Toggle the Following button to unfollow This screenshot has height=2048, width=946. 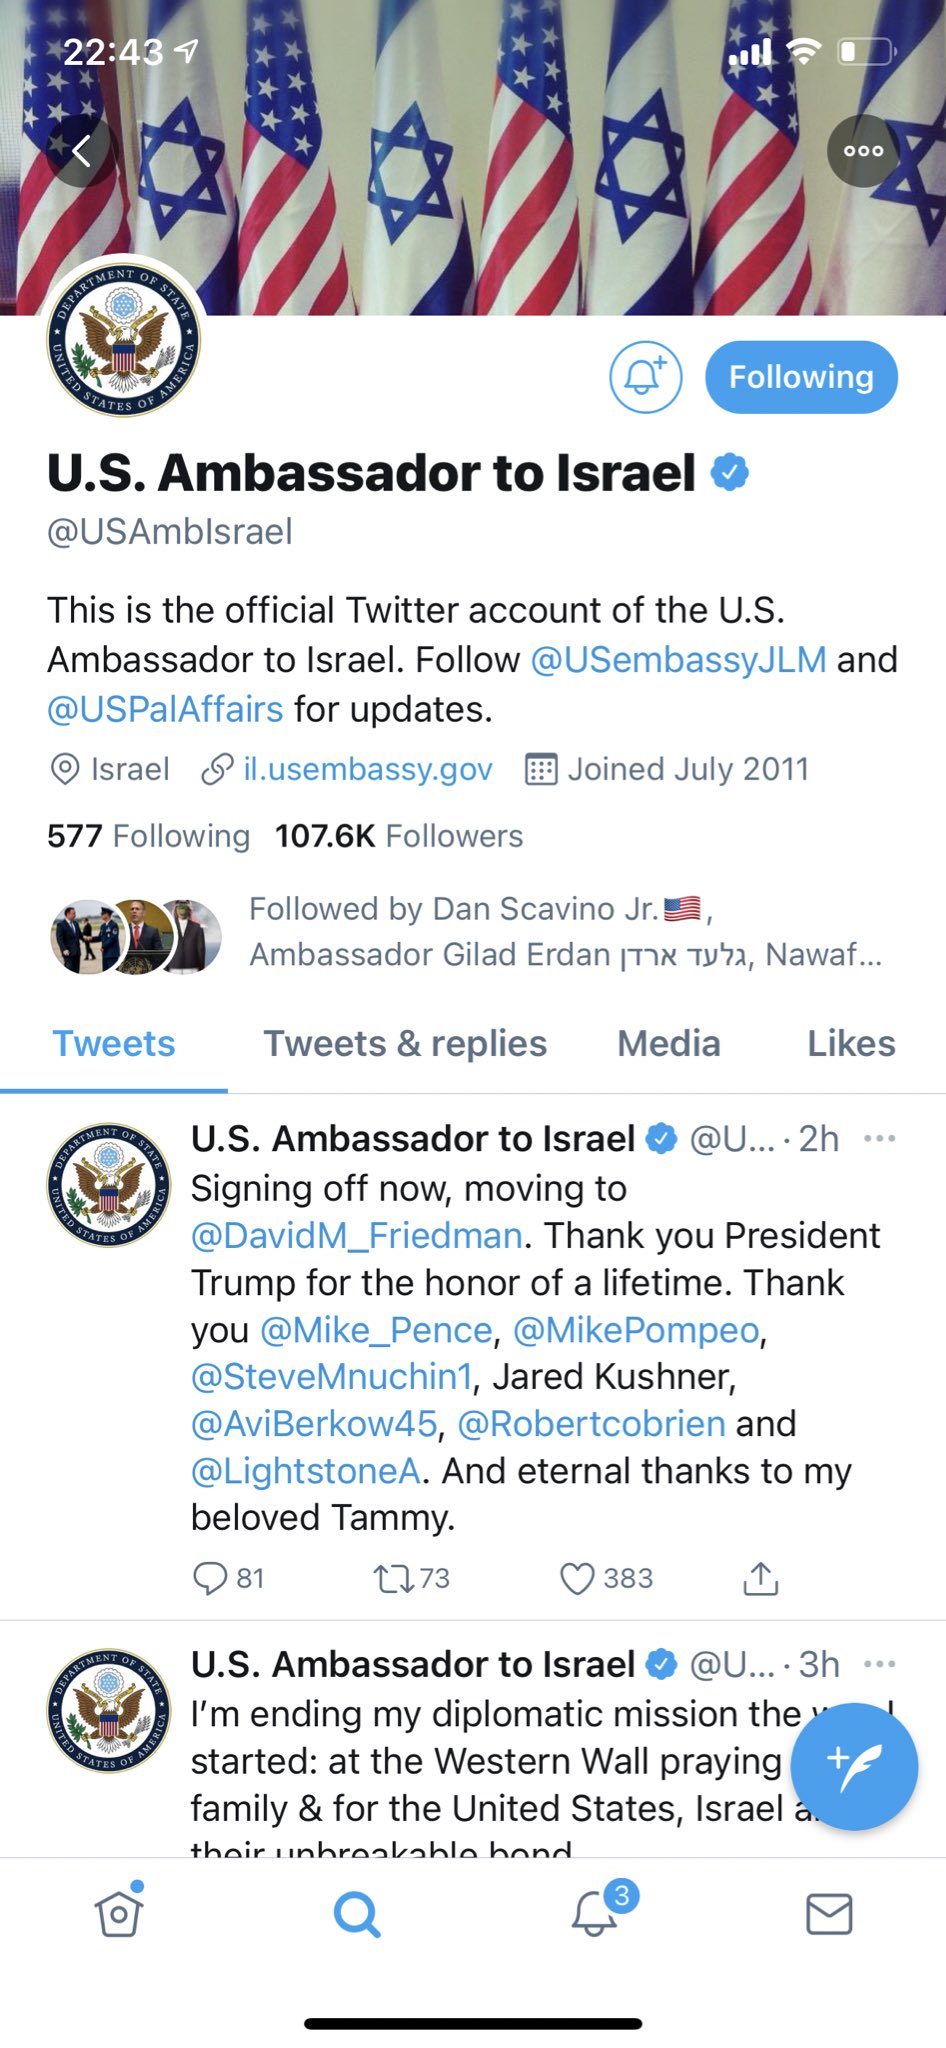(x=801, y=377)
